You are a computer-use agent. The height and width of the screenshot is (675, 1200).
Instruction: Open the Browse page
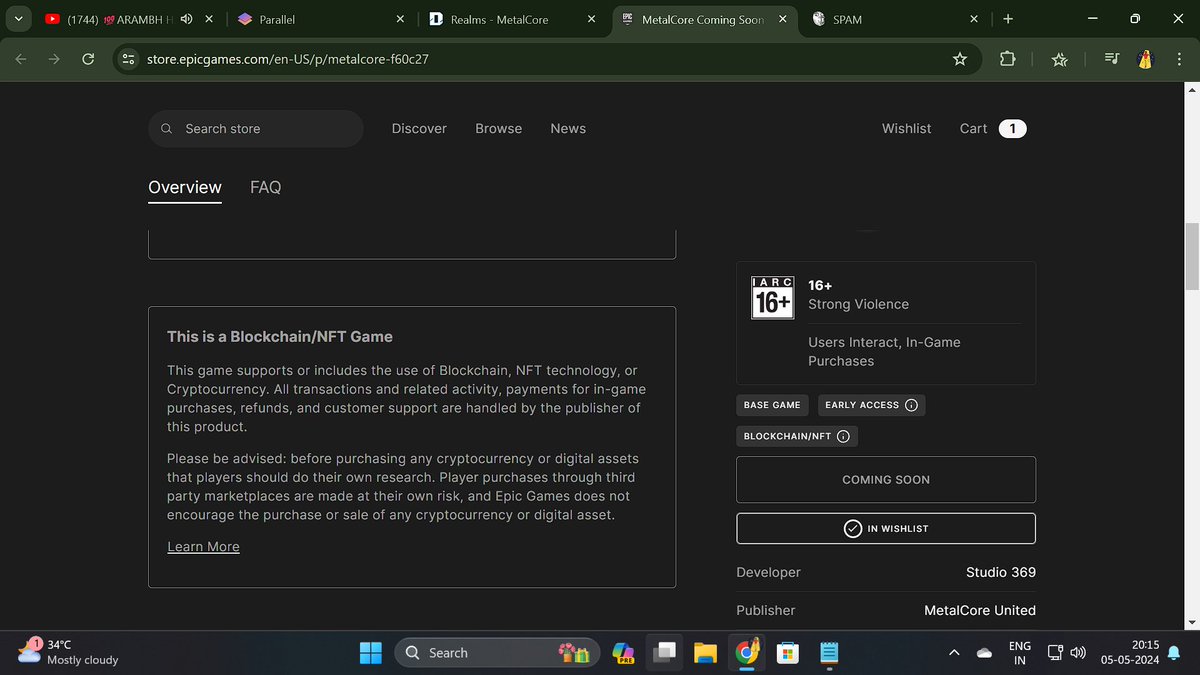[499, 129]
